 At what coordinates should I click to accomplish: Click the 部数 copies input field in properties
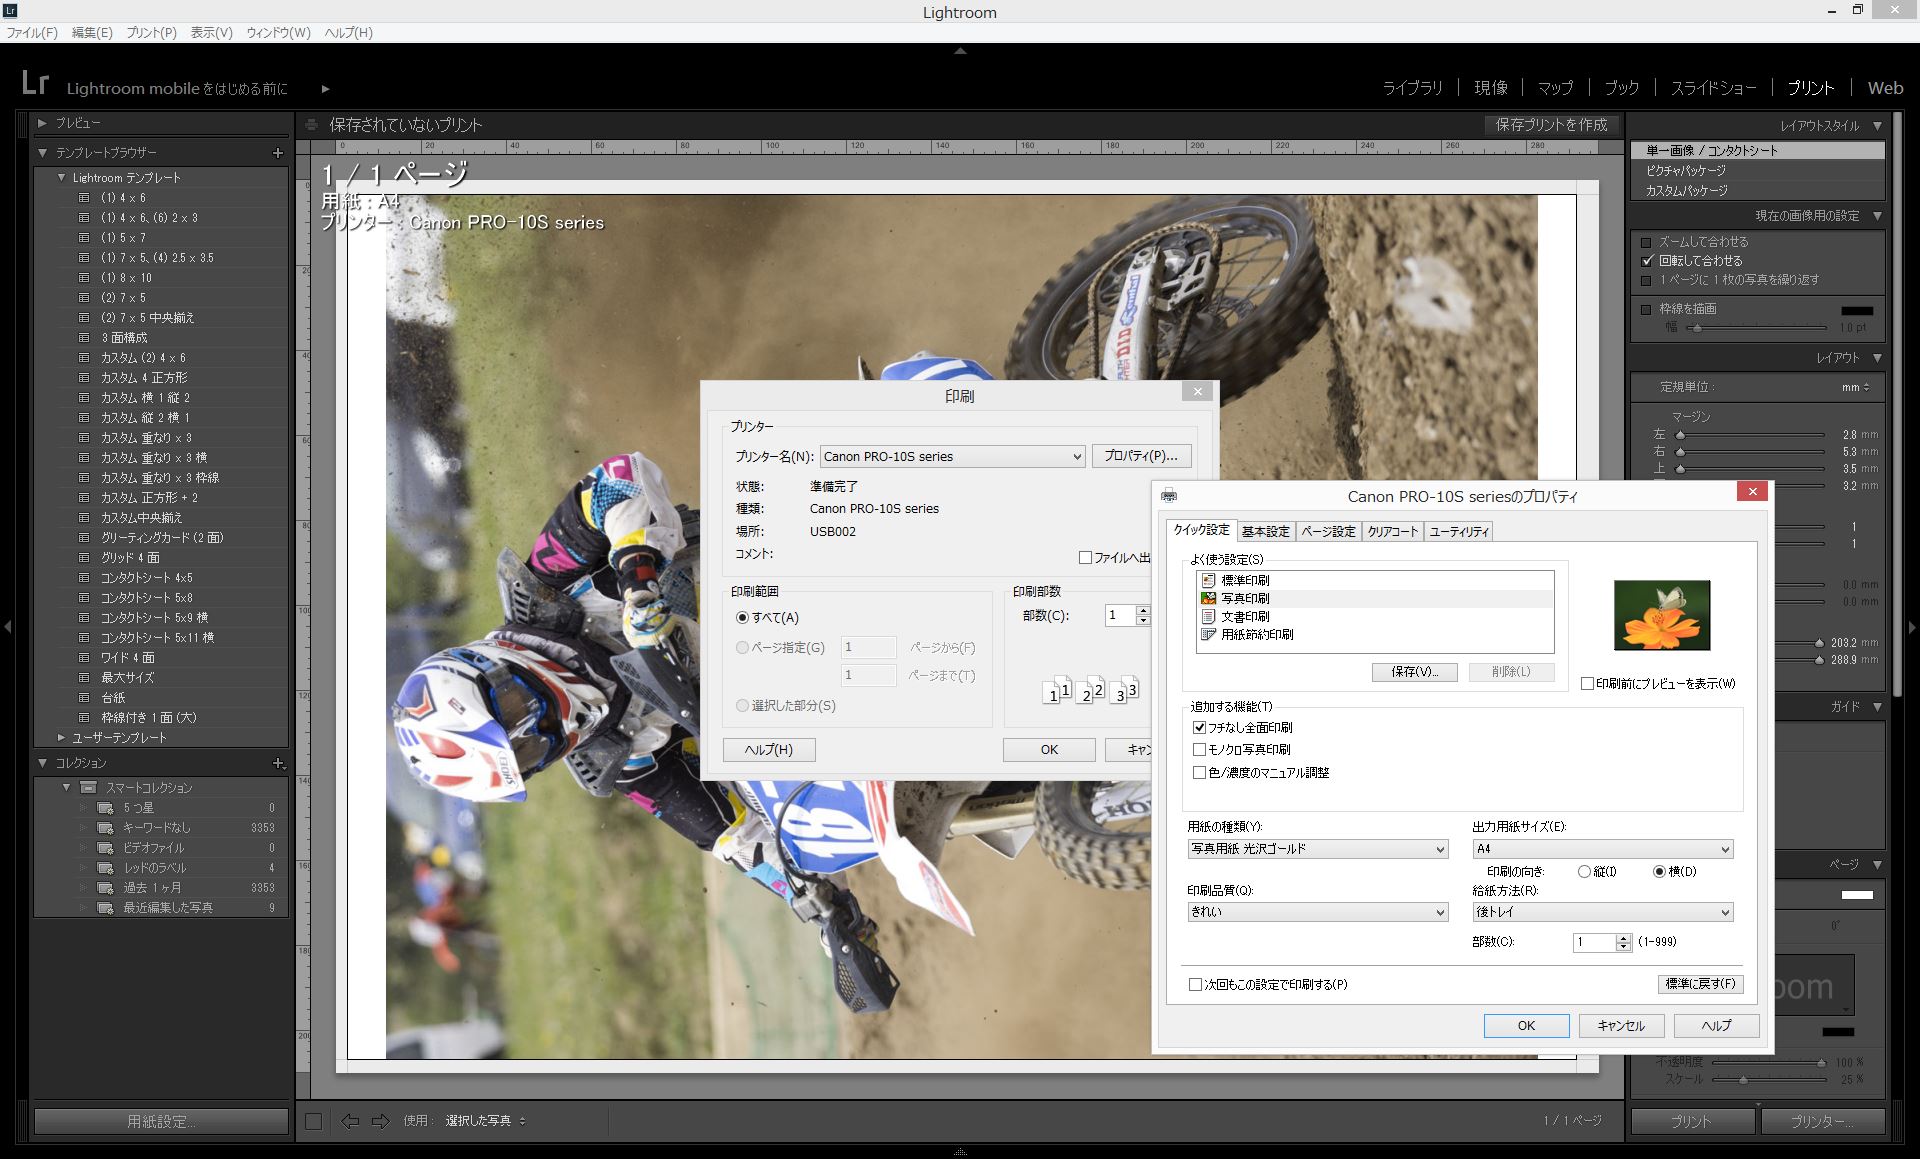pyautogui.click(x=1593, y=942)
